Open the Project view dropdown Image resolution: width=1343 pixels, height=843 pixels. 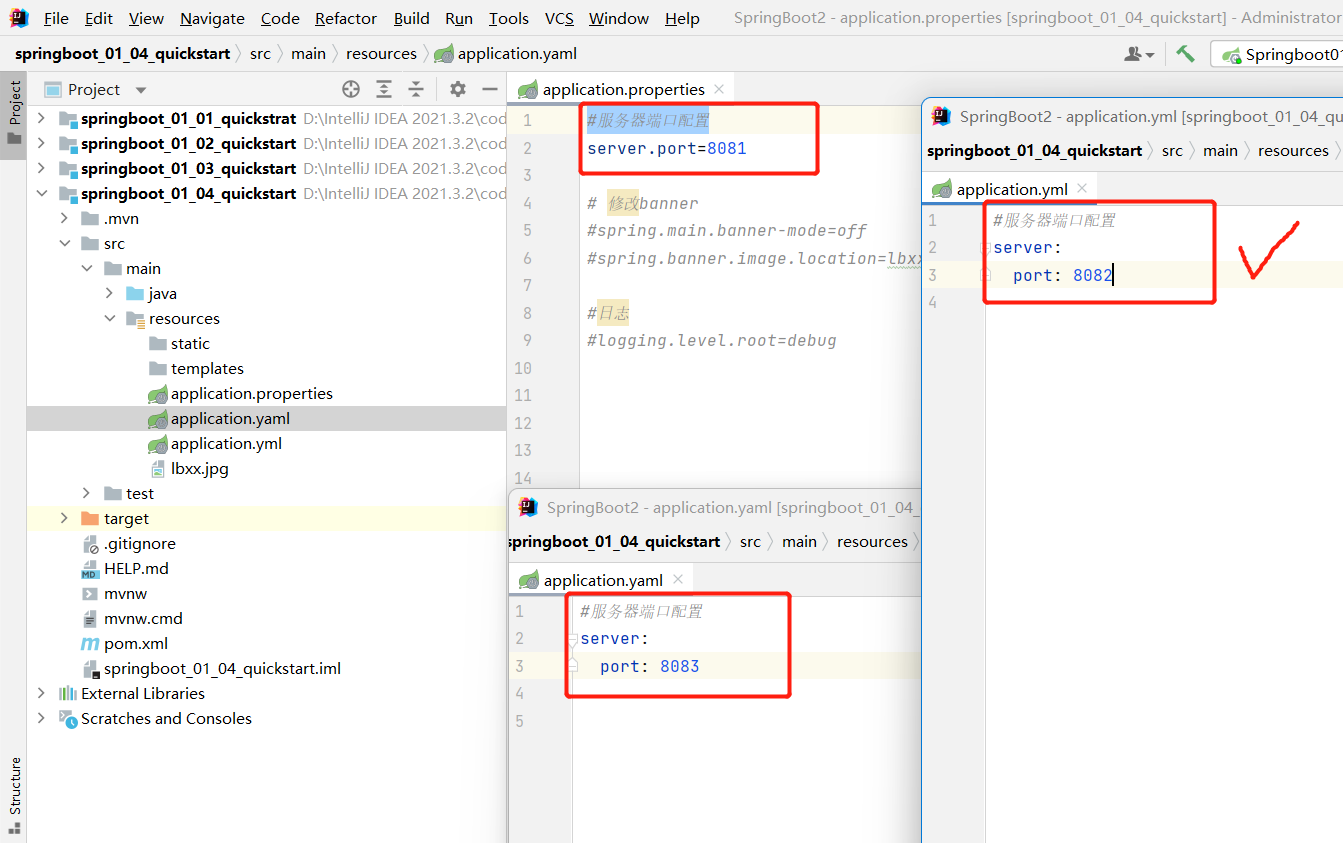[x=139, y=89]
